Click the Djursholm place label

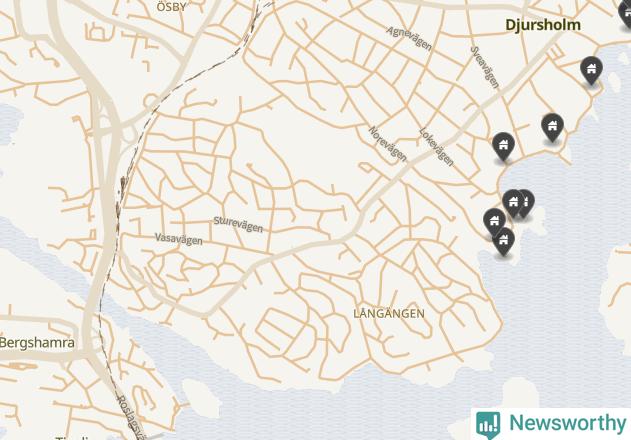543,25
